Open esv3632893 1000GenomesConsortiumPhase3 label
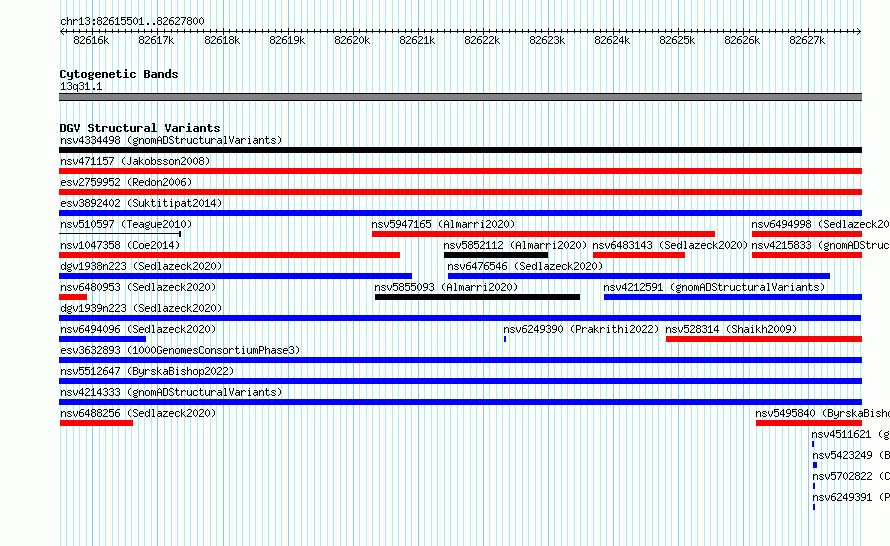 click(x=180, y=350)
